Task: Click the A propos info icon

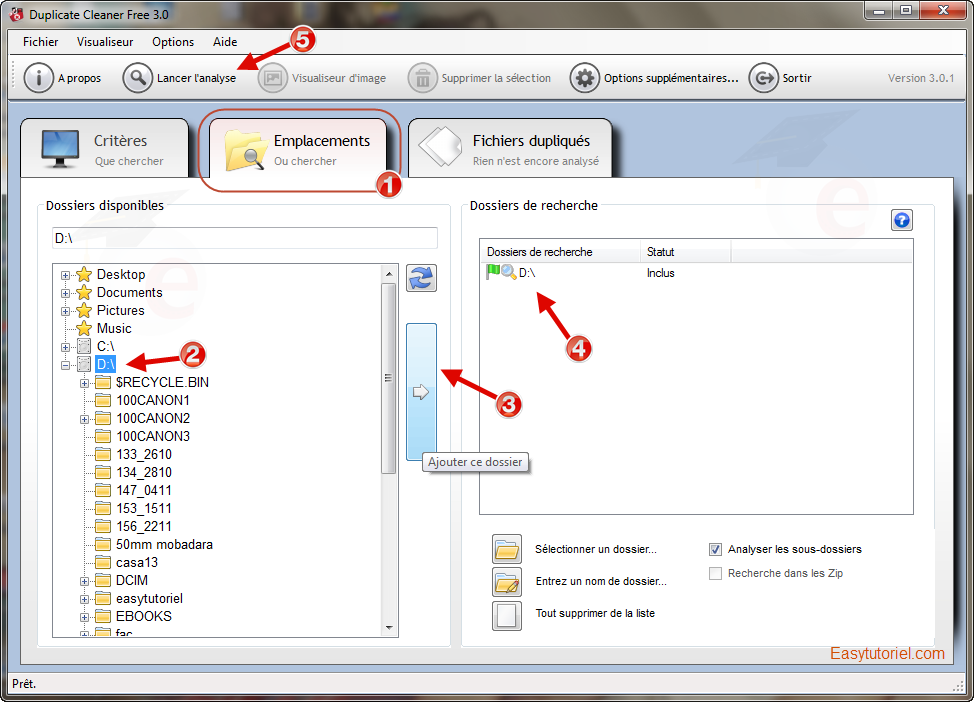Action: (x=39, y=78)
